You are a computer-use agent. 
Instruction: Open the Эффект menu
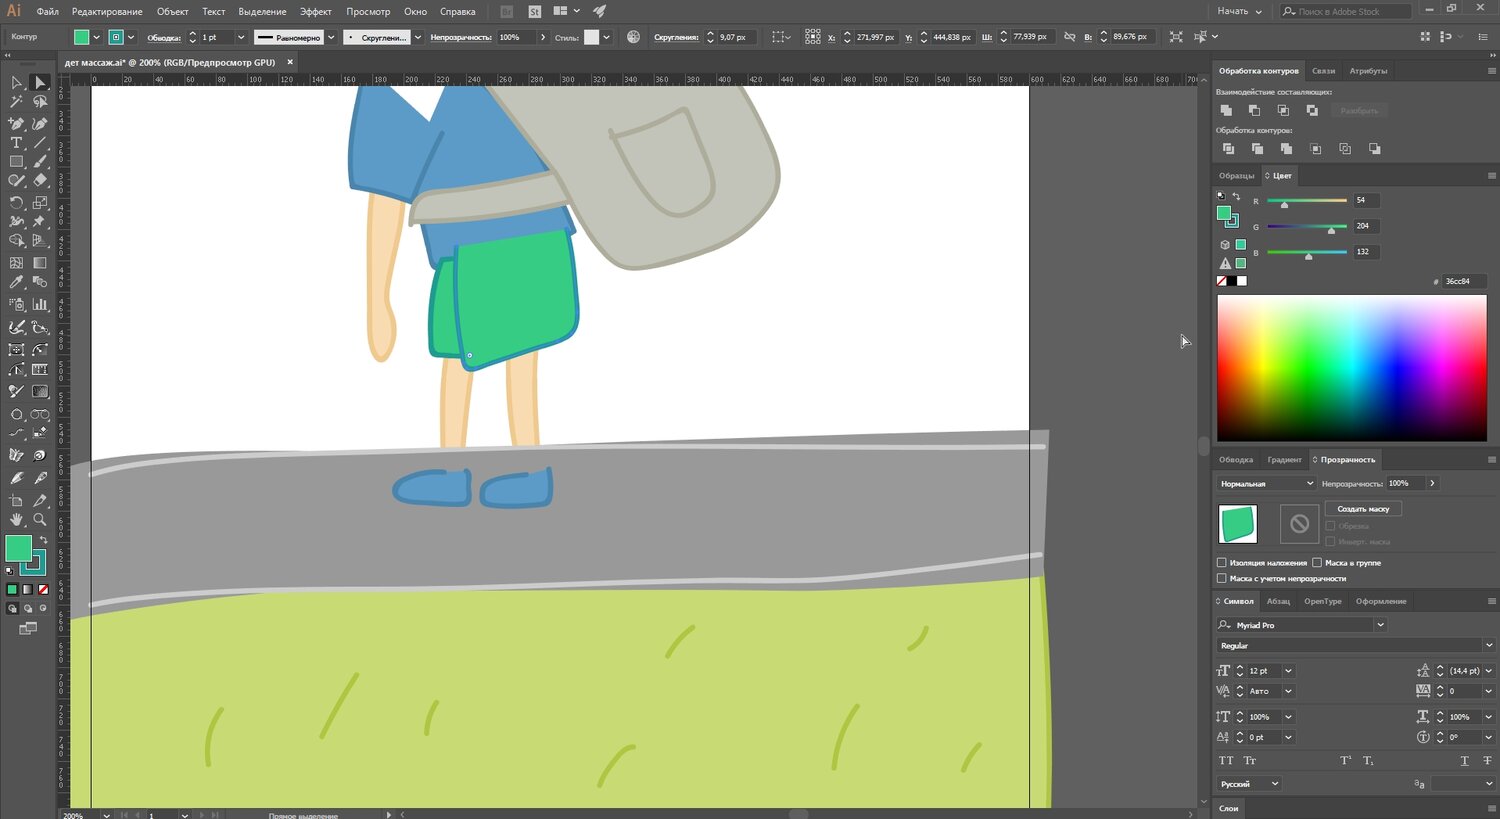tap(316, 12)
